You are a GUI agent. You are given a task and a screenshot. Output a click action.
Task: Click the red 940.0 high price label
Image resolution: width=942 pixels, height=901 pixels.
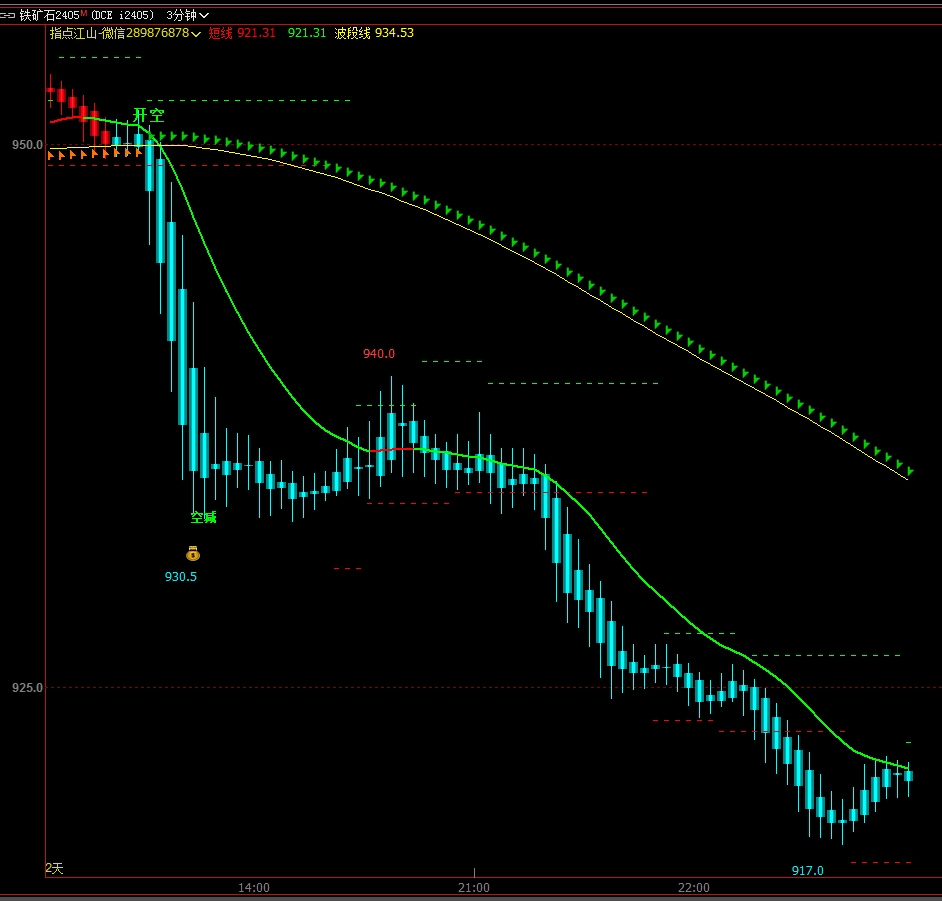379,353
